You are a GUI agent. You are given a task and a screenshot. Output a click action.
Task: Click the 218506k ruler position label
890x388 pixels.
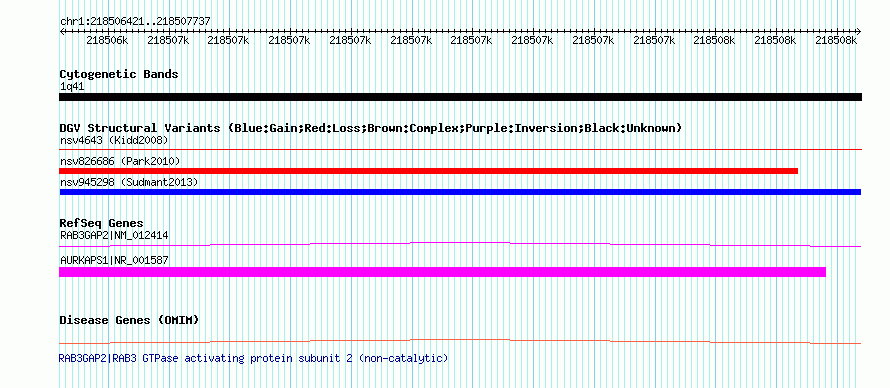107,40
